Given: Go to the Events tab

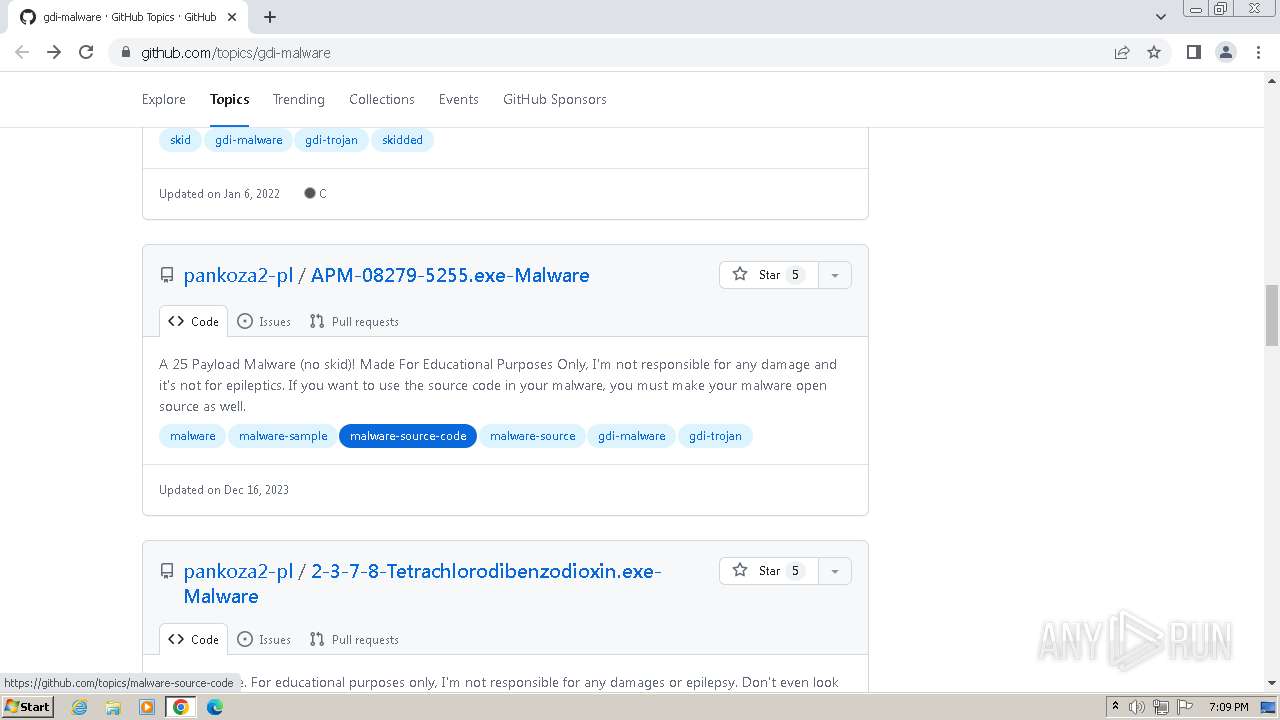Looking at the screenshot, I should [459, 99].
